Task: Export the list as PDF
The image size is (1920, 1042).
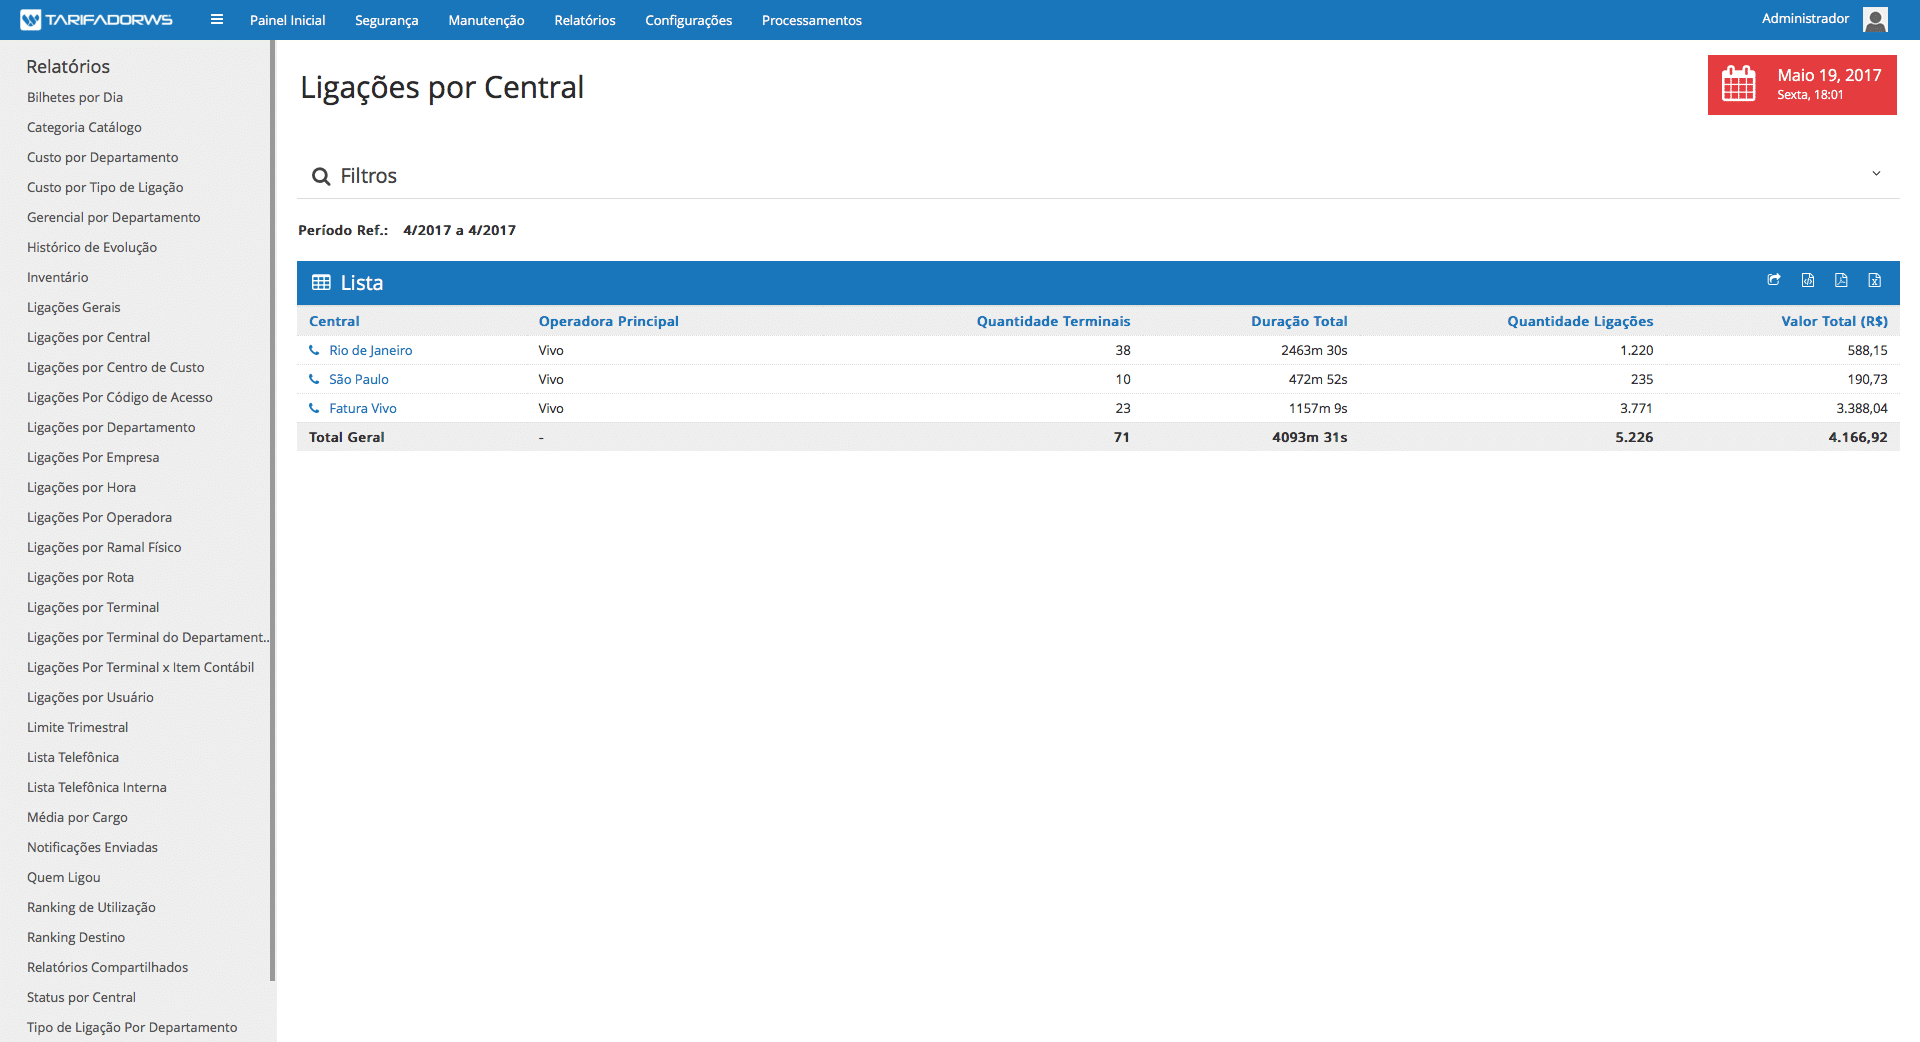Action: [x=1841, y=281]
